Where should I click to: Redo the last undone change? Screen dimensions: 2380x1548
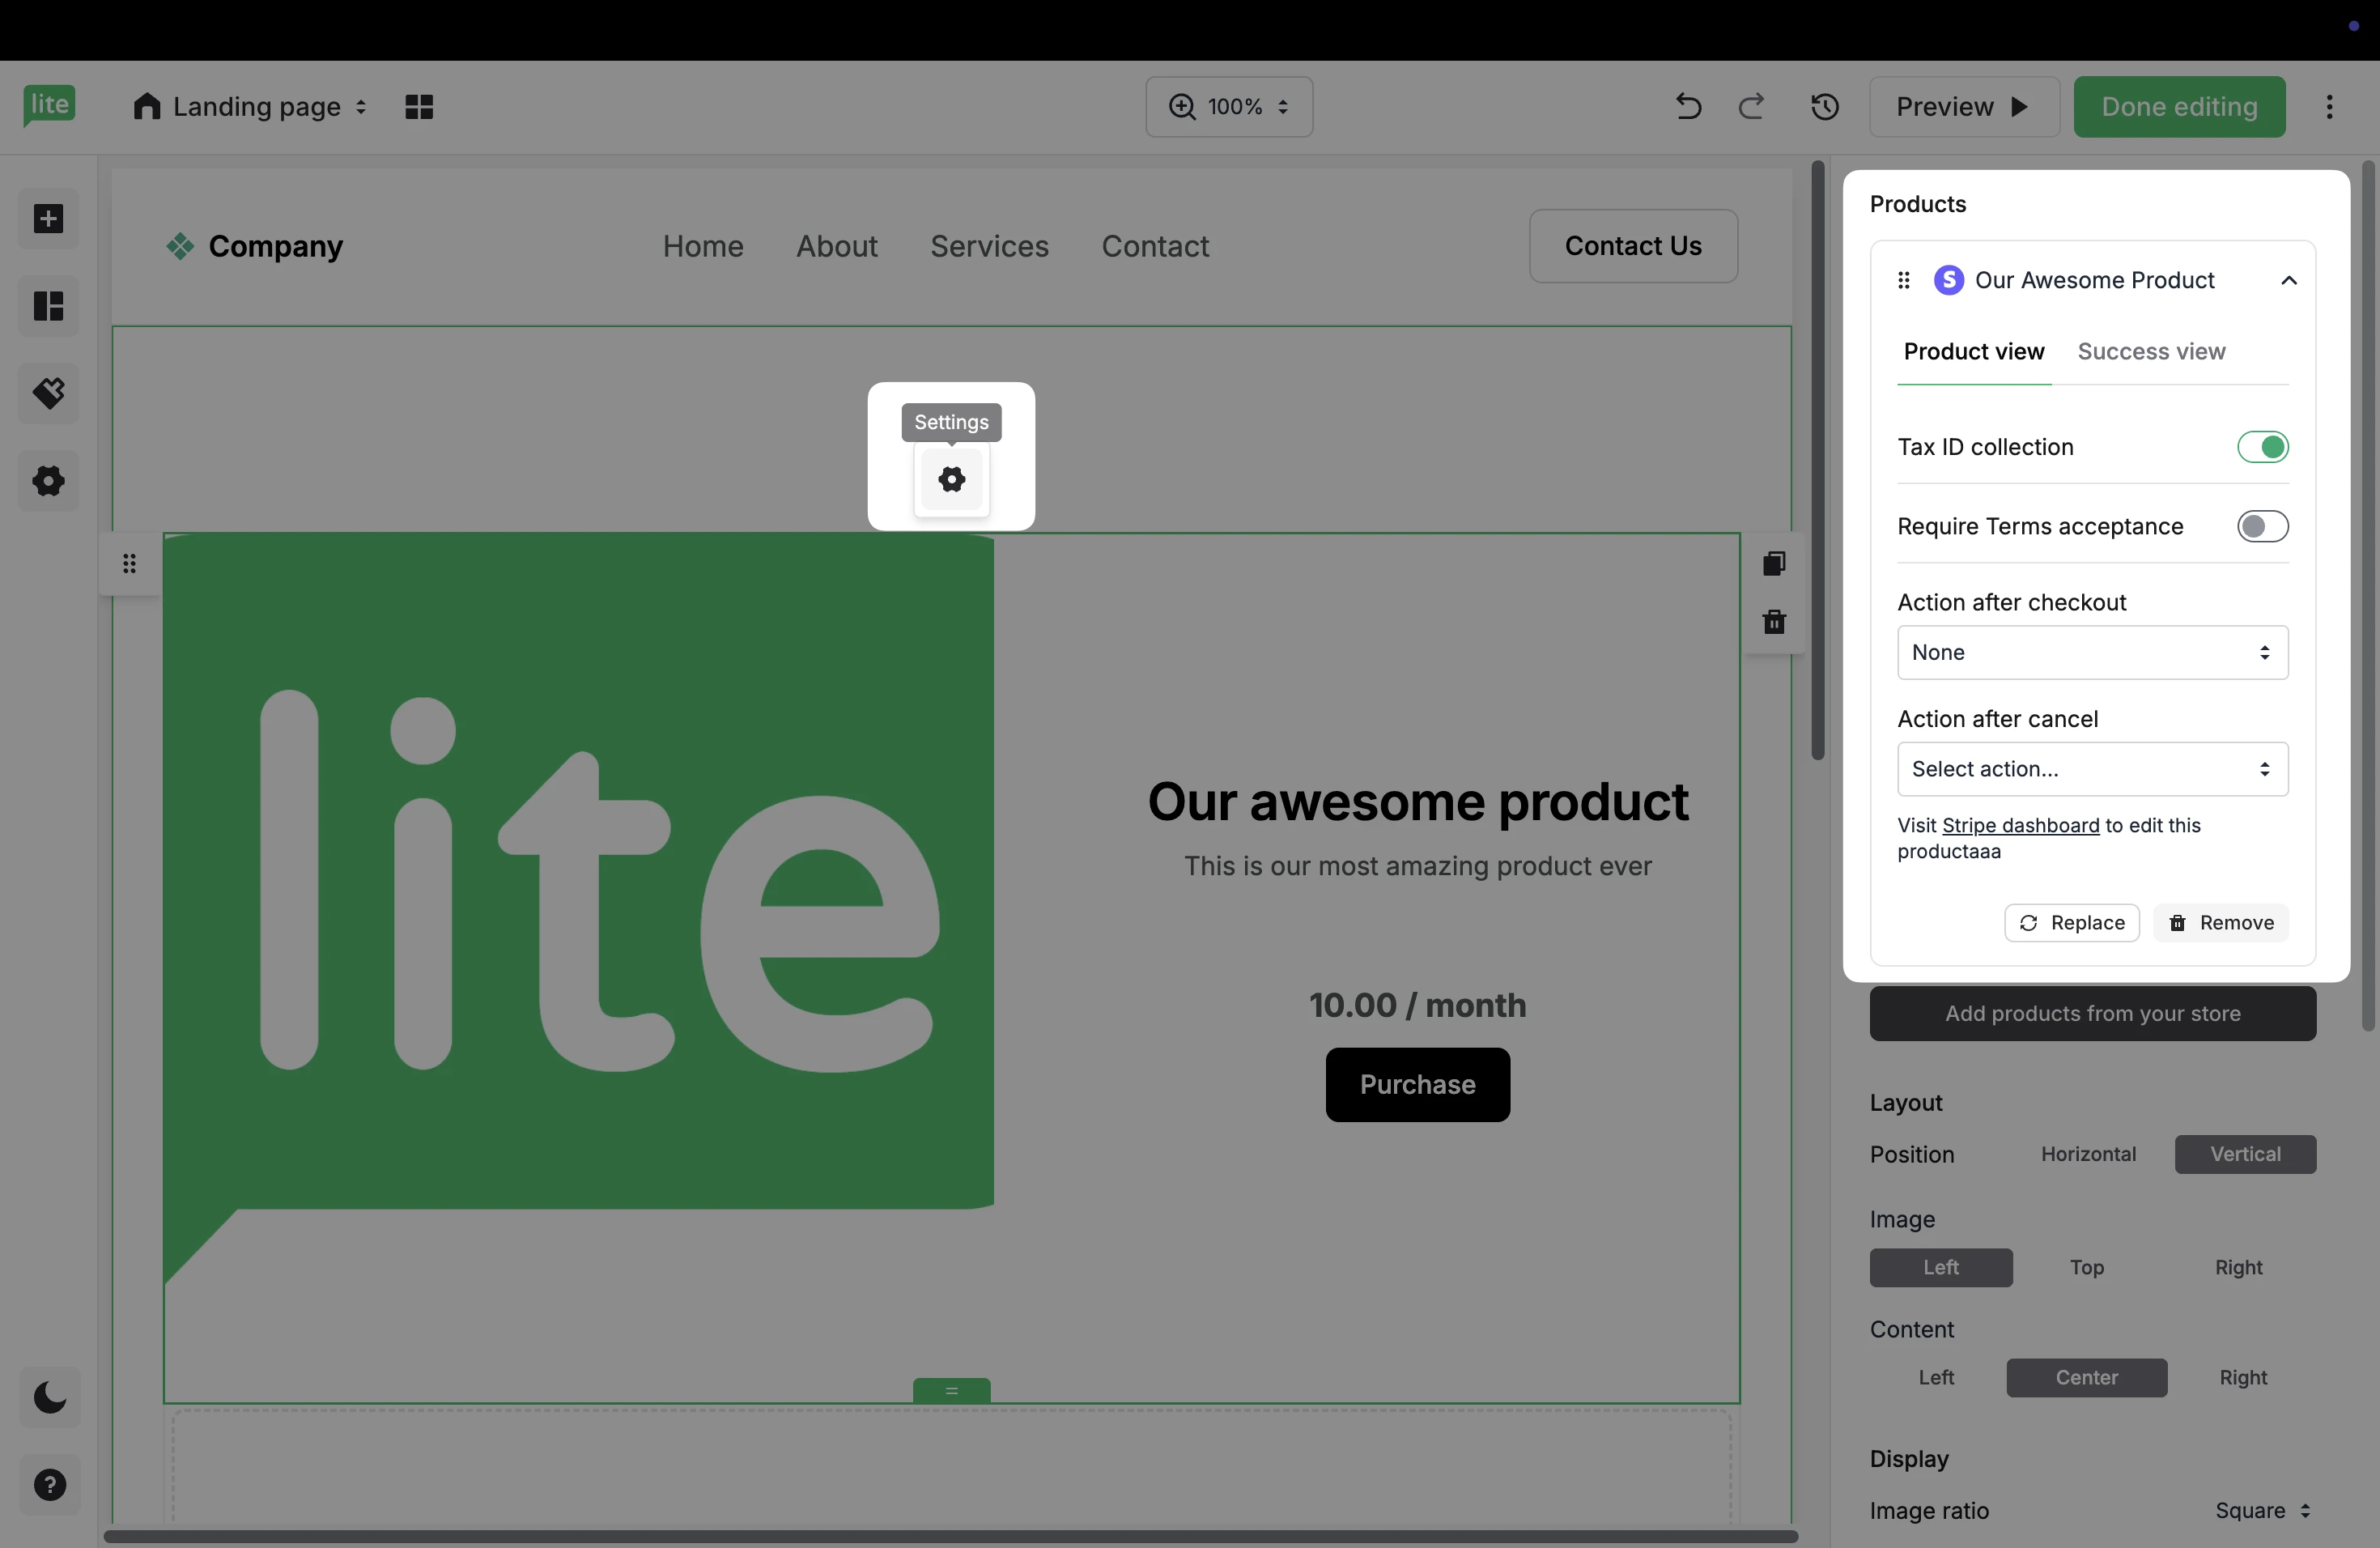[1751, 107]
